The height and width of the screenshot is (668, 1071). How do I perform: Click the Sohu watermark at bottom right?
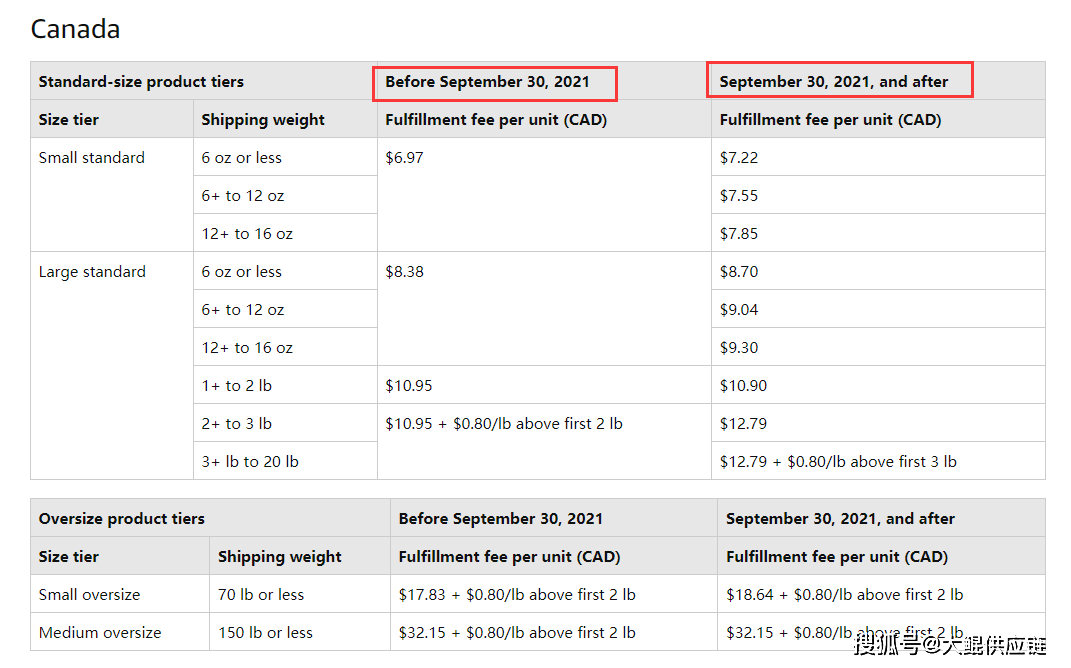[949, 644]
